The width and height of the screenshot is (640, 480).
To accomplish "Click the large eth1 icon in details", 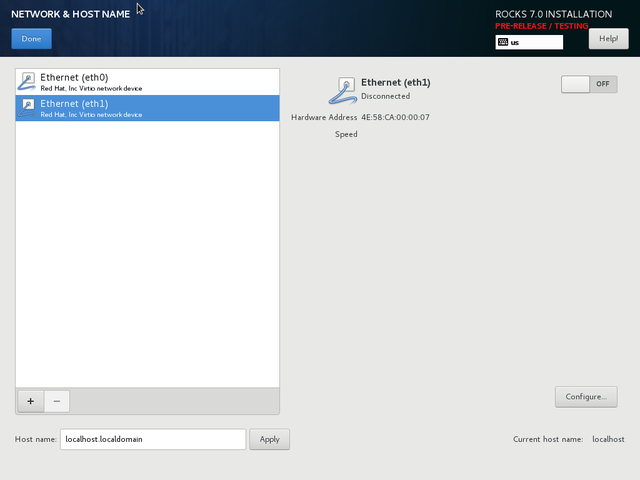I will (x=342, y=91).
